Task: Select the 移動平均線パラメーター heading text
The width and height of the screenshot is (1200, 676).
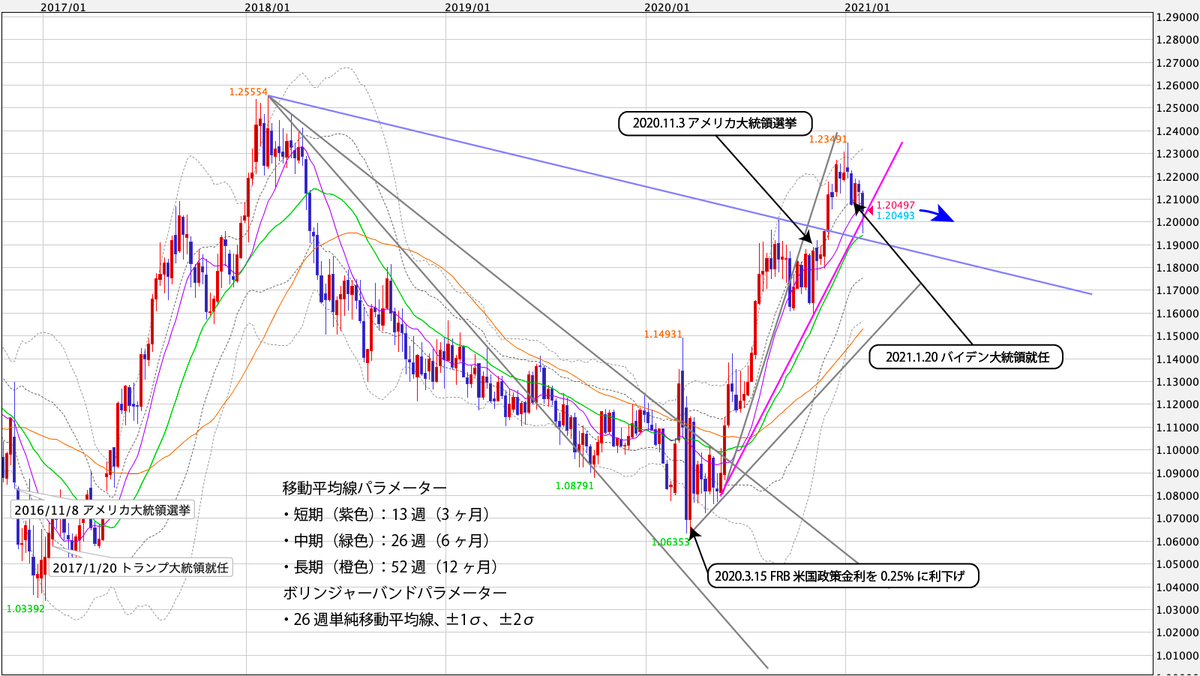Action: (x=365, y=488)
